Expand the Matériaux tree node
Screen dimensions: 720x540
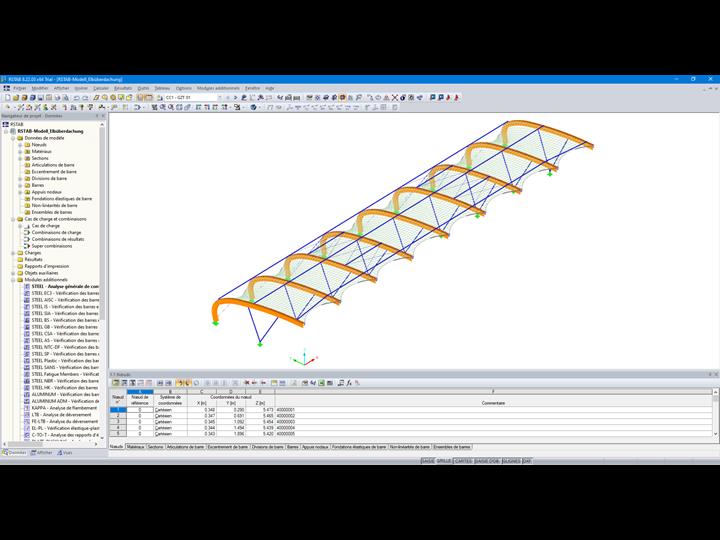coord(20,151)
